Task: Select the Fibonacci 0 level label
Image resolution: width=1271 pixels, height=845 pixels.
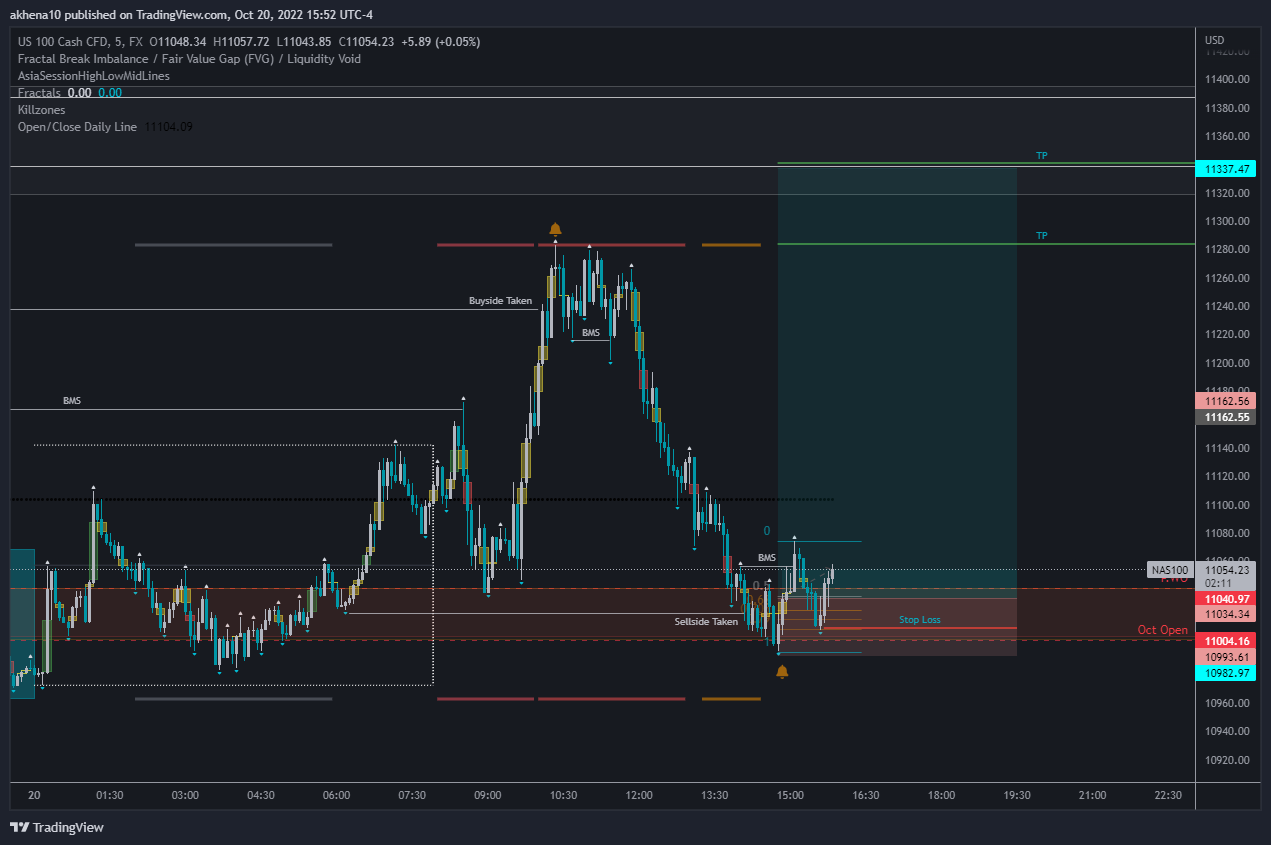Action: (766, 531)
